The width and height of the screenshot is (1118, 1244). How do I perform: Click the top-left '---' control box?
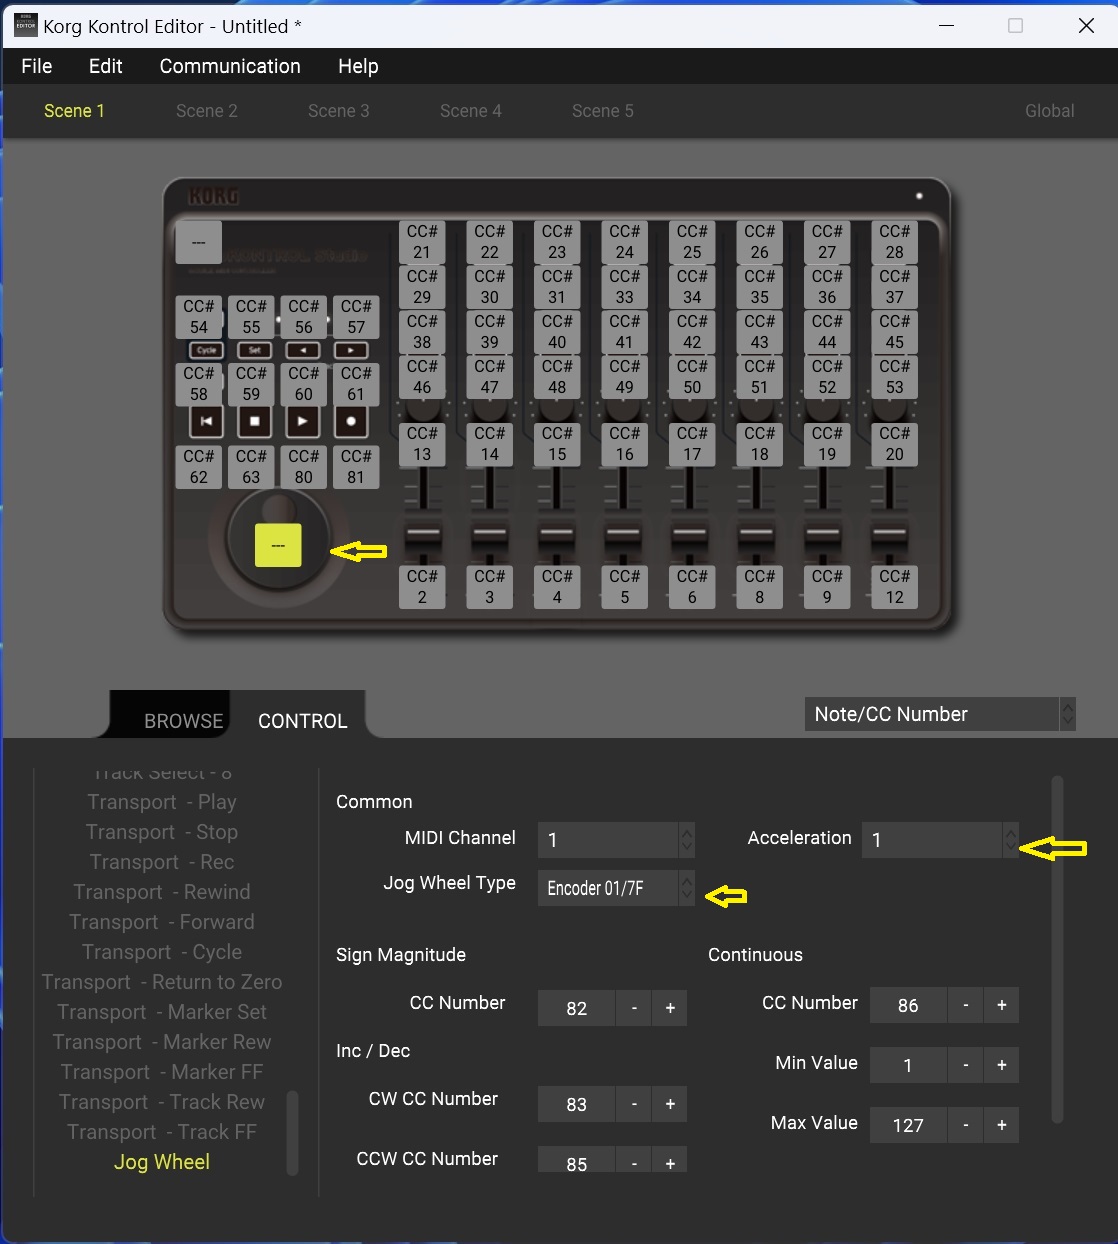pyautogui.click(x=198, y=242)
